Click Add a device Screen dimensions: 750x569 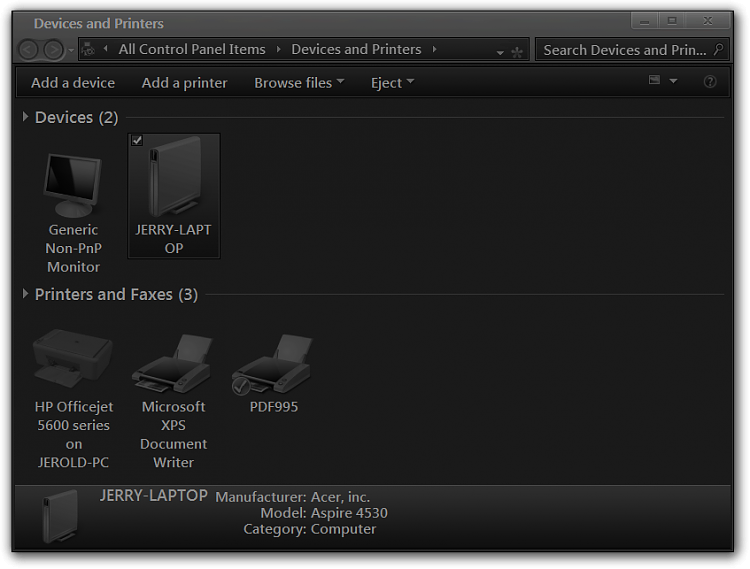[73, 83]
